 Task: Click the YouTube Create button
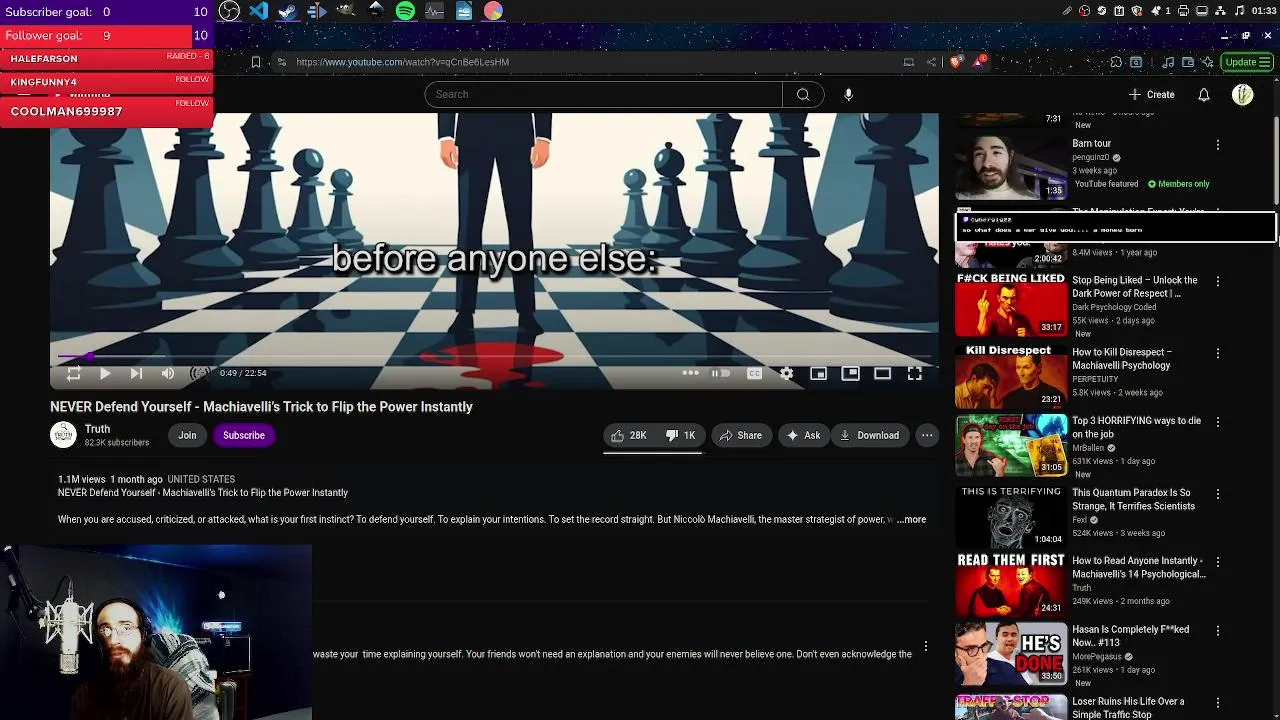tap(1151, 94)
